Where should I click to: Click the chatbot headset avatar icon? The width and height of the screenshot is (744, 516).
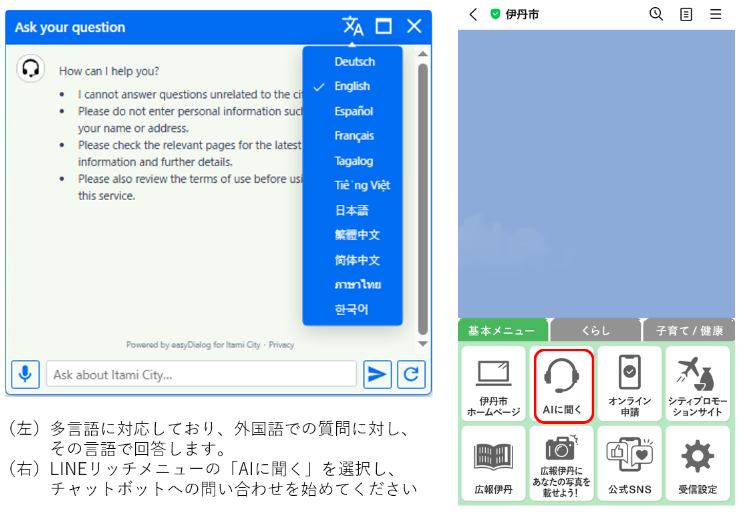[31, 68]
